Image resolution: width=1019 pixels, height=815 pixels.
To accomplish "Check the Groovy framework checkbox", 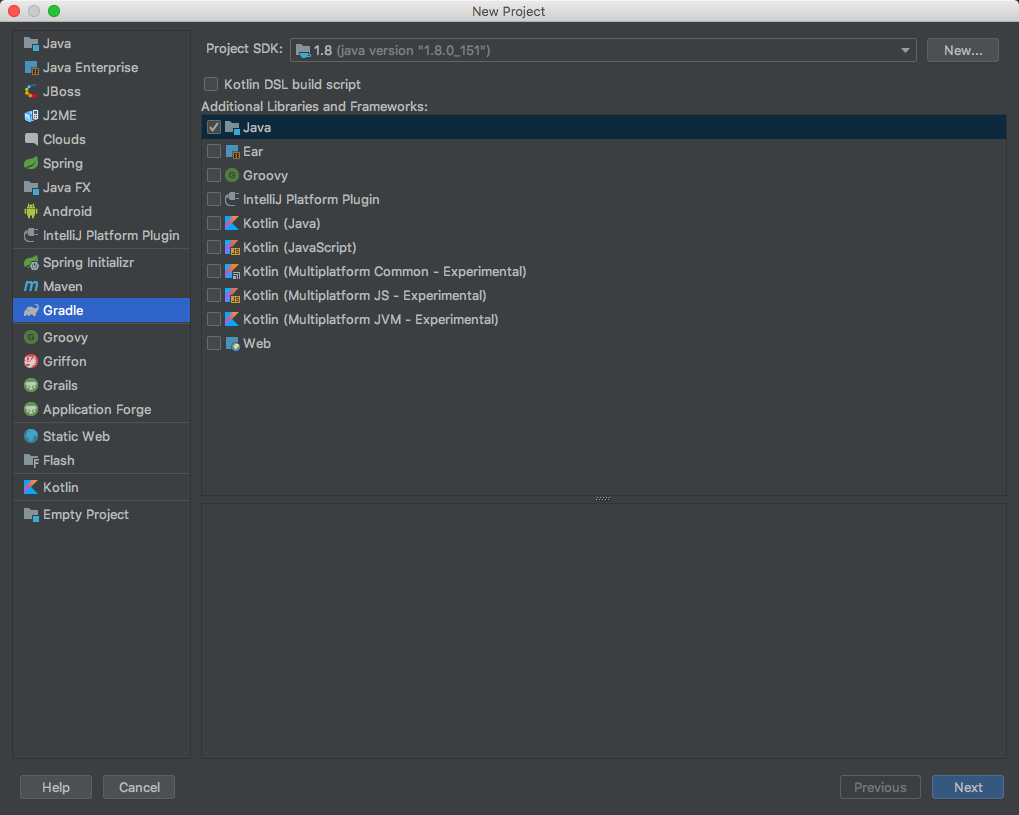I will point(214,175).
